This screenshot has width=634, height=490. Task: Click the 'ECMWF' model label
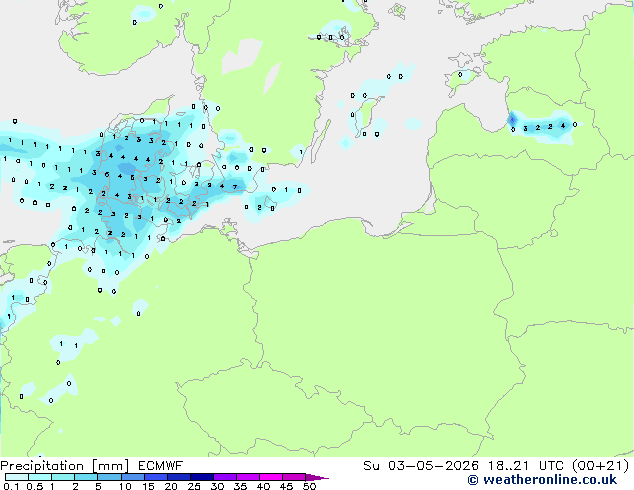point(161,466)
